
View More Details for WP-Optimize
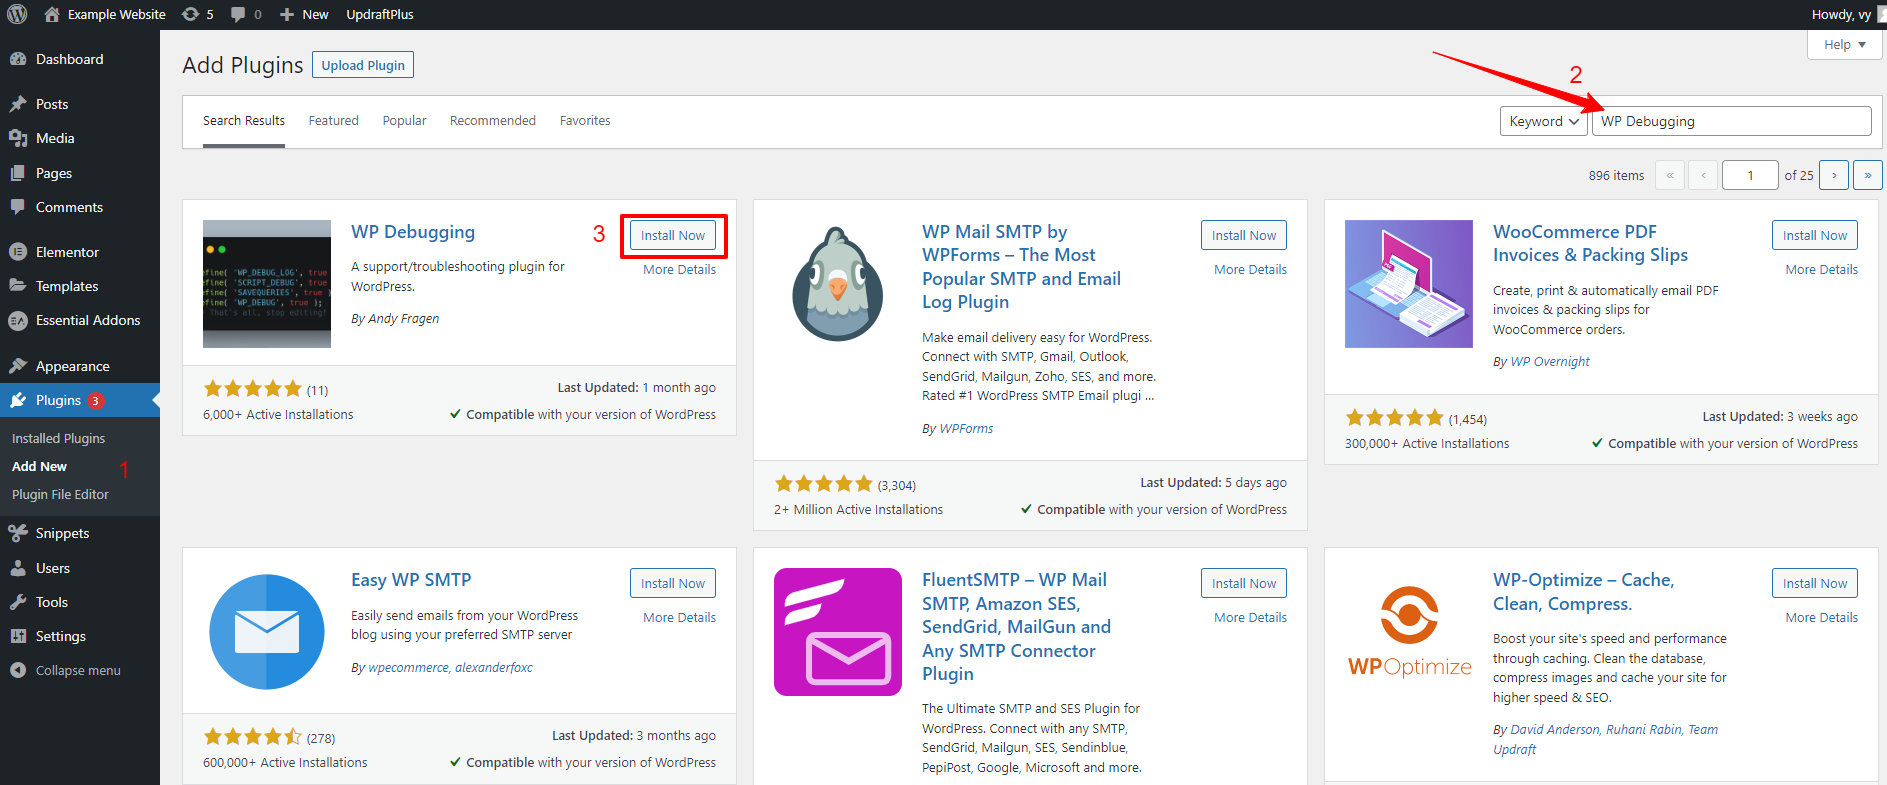point(1821,617)
